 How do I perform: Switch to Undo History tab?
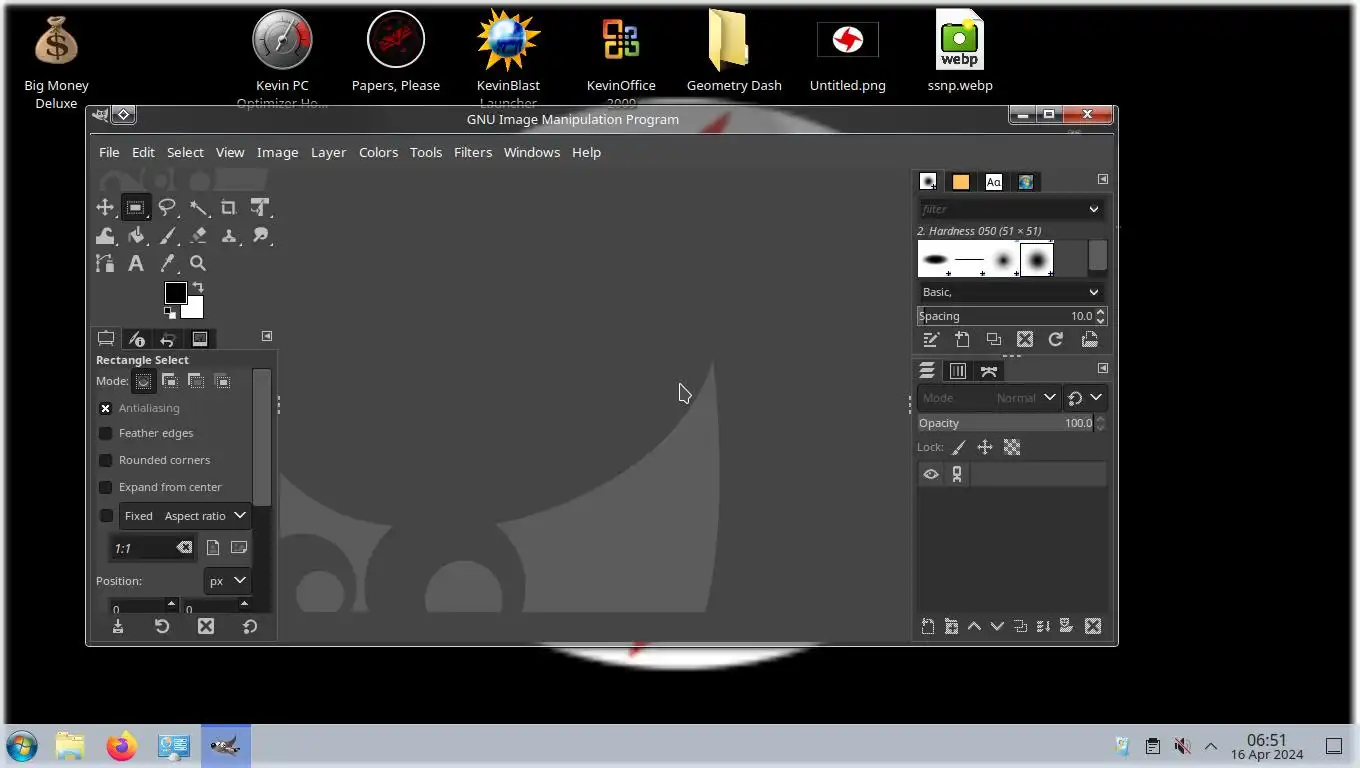[168, 340]
